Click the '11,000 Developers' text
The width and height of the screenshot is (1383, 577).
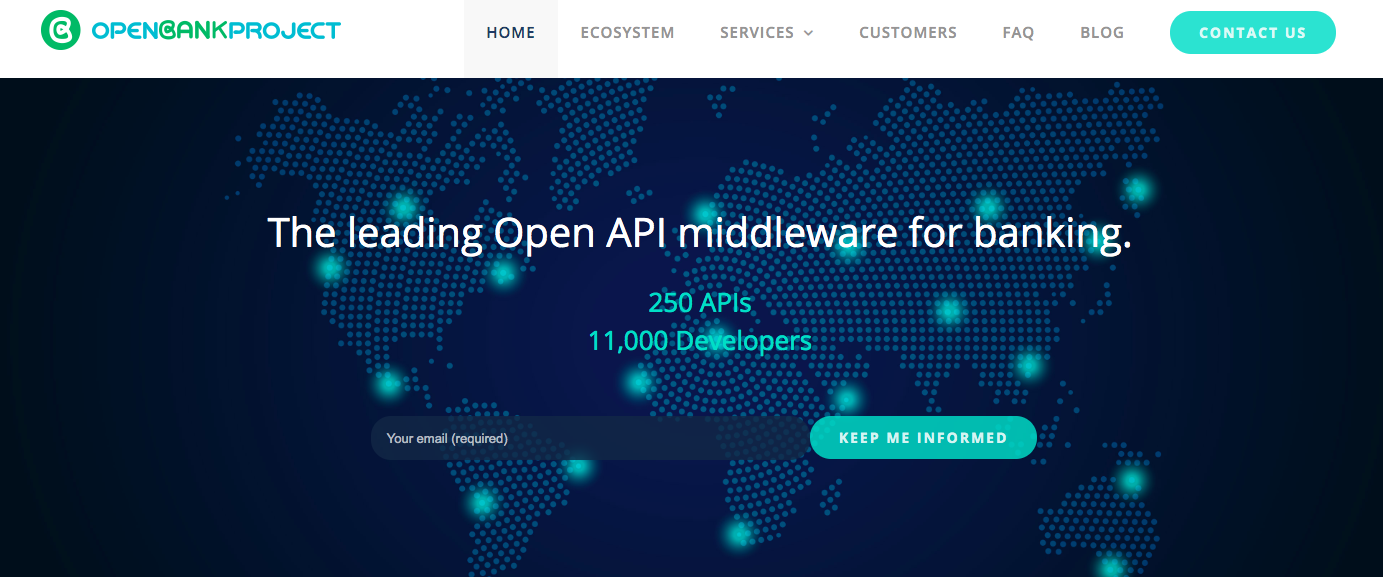point(699,341)
